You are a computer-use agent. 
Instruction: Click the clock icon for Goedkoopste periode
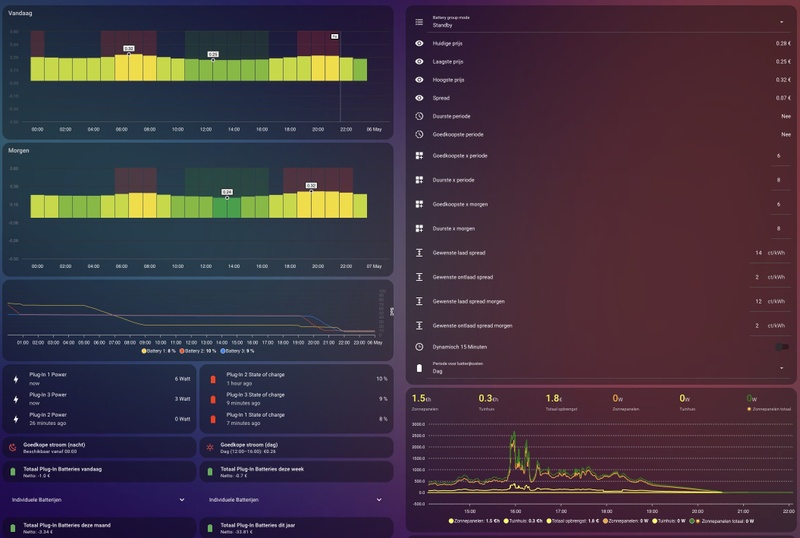(x=419, y=134)
